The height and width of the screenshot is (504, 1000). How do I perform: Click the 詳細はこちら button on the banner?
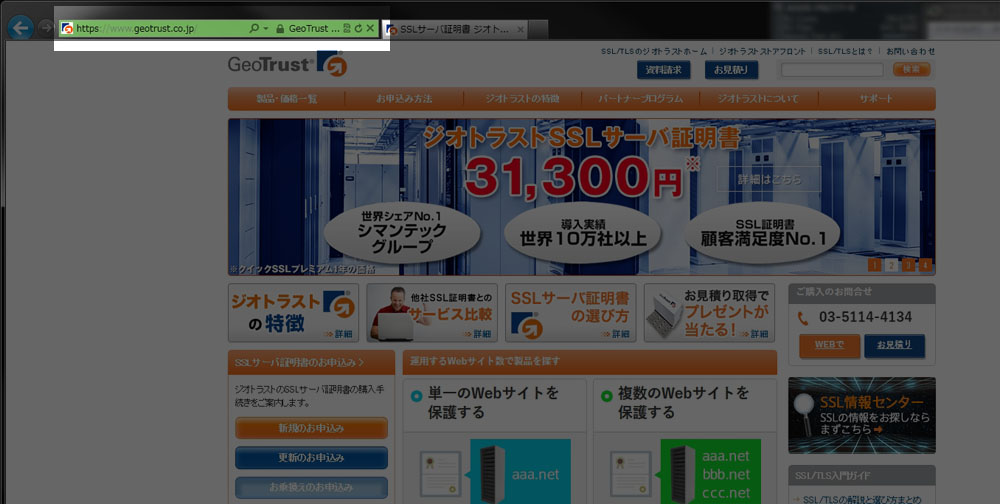(x=769, y=179)
